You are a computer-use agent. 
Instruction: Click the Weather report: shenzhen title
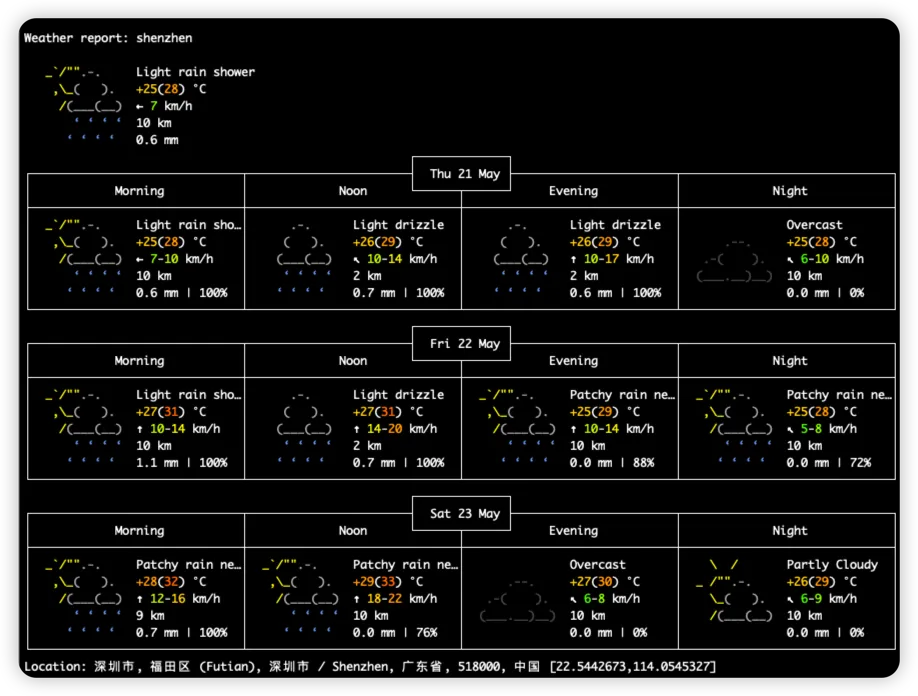click(x=108, y=38)
